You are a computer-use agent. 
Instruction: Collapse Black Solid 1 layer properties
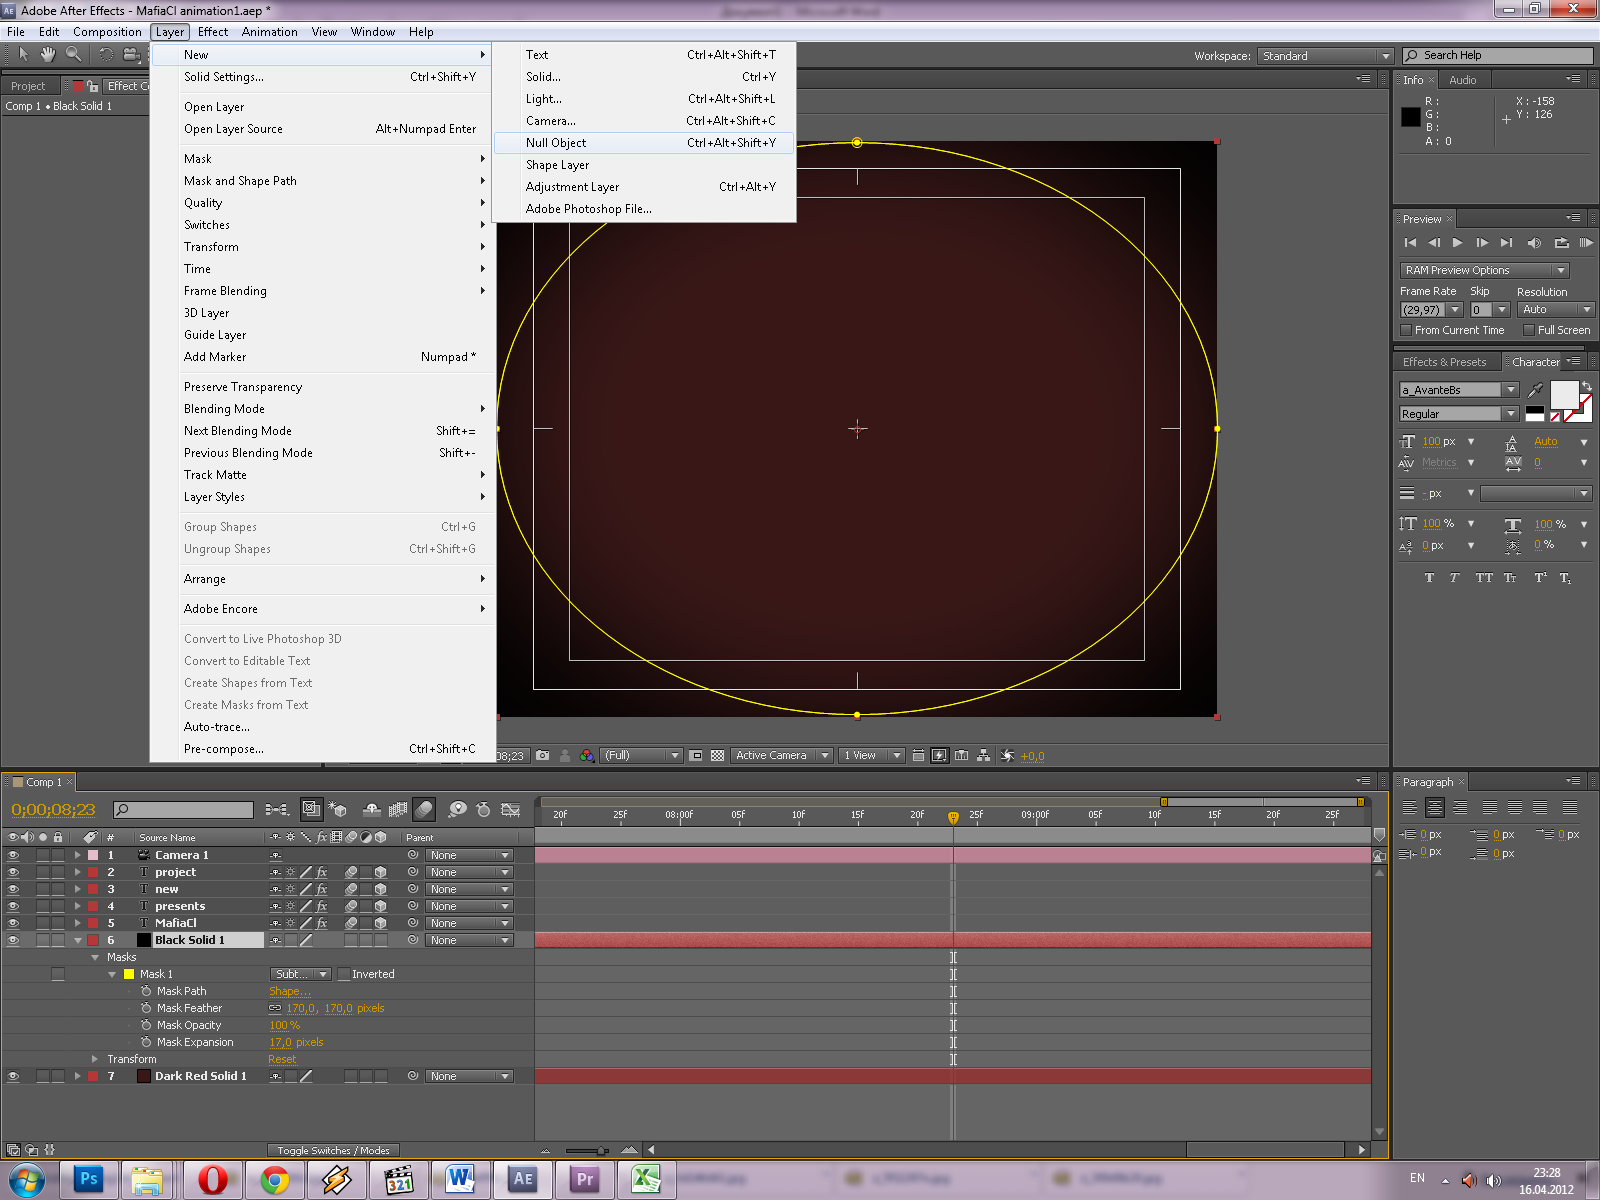[78, 940]
